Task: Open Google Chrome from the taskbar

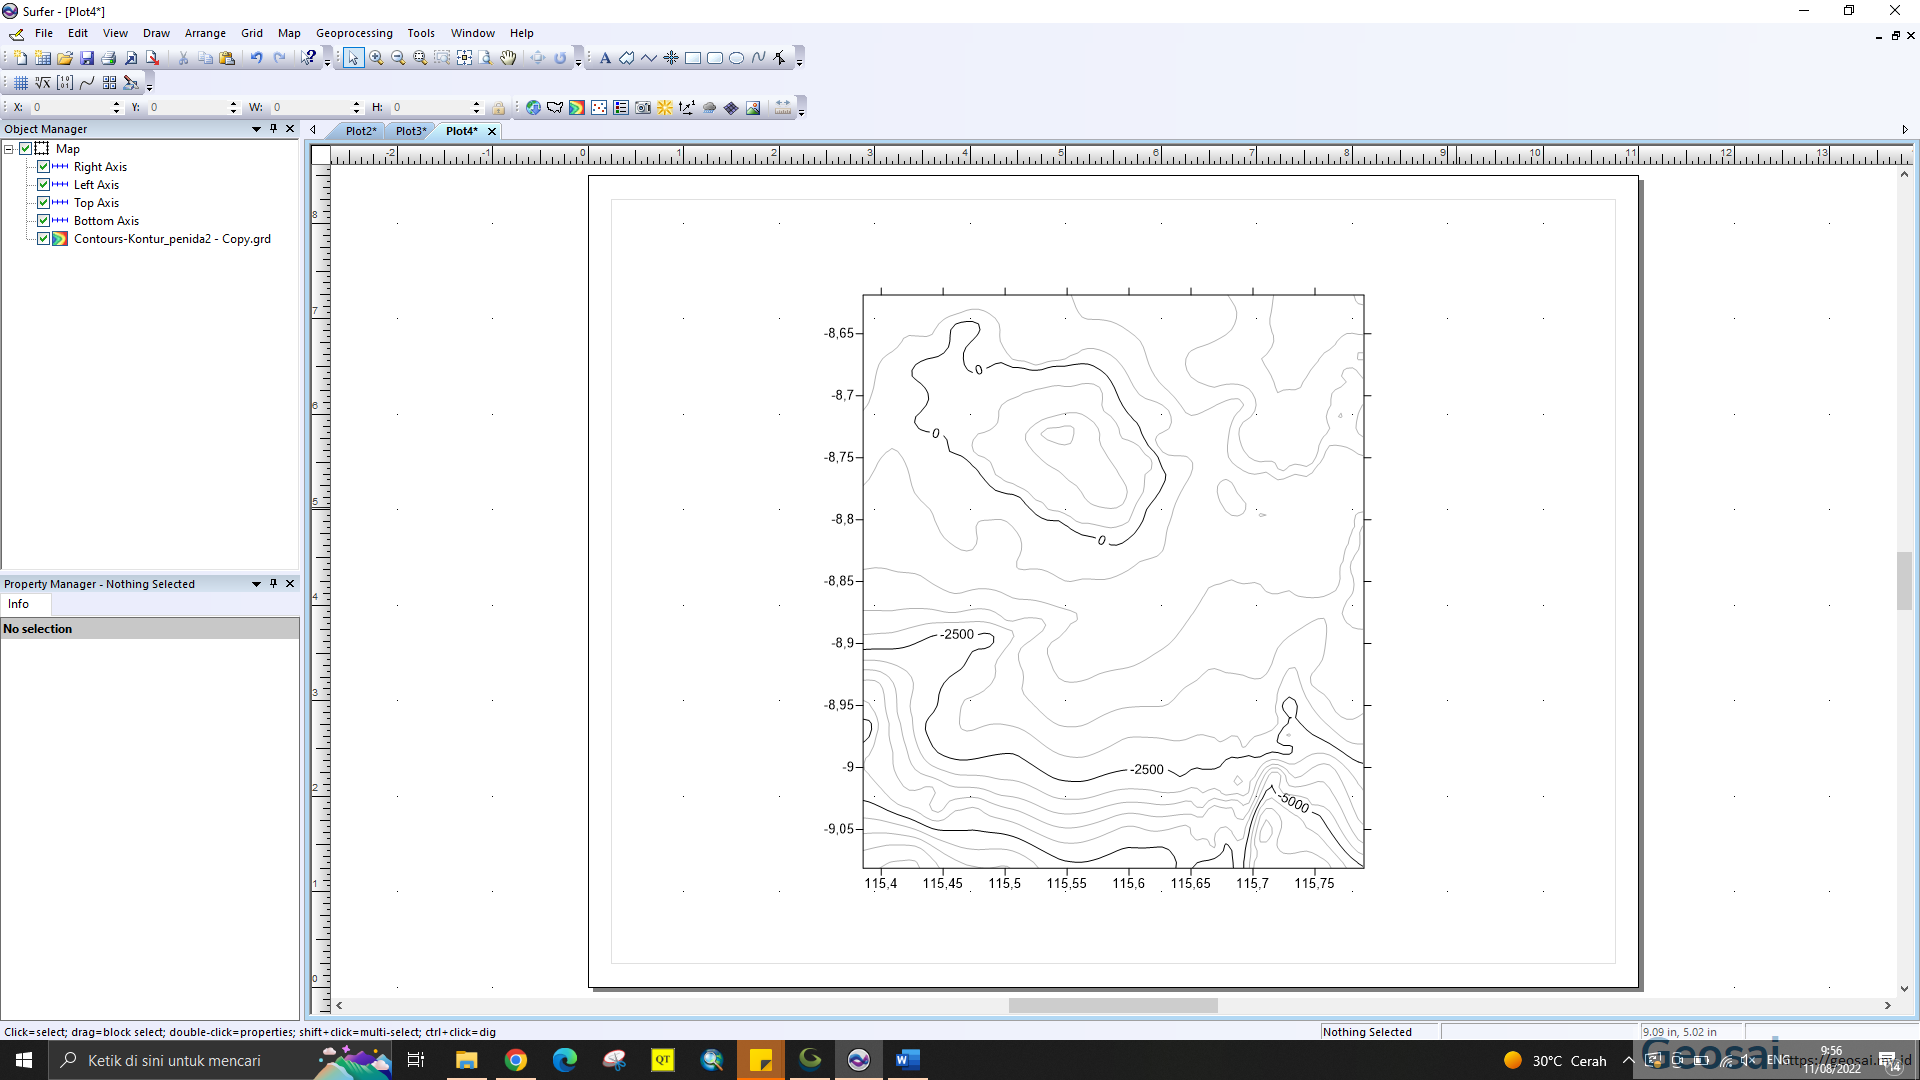Action: [x=516, y=1060]
